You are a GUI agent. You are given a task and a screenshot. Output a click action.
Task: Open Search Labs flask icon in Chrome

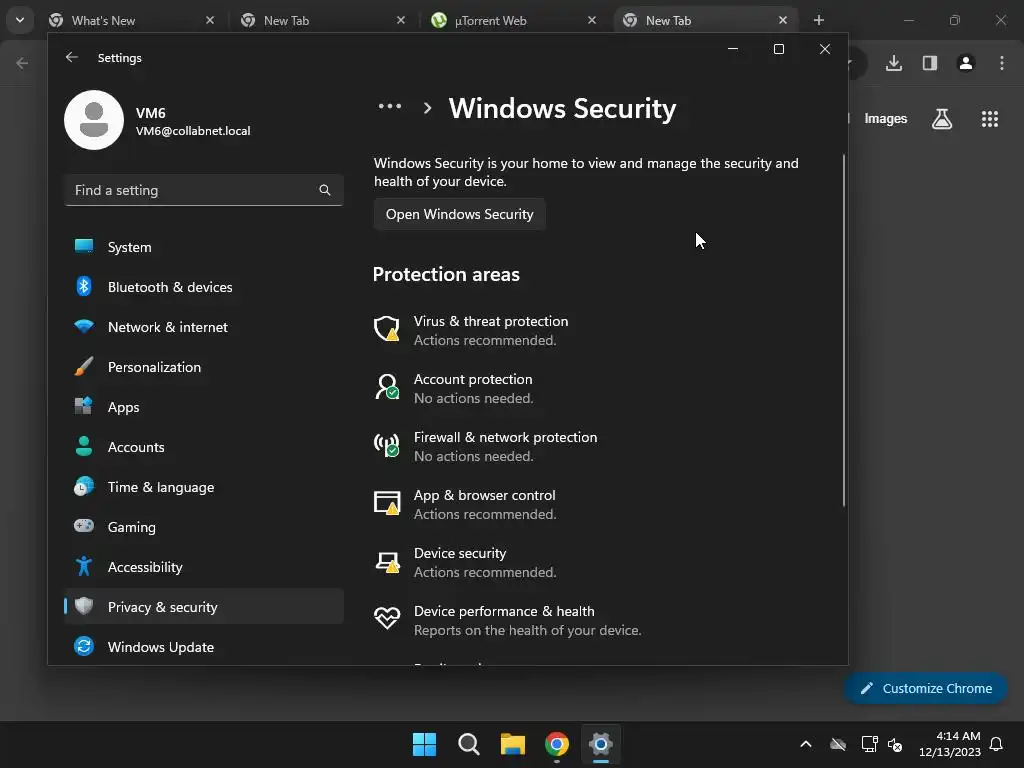click(x=942, y=119)
